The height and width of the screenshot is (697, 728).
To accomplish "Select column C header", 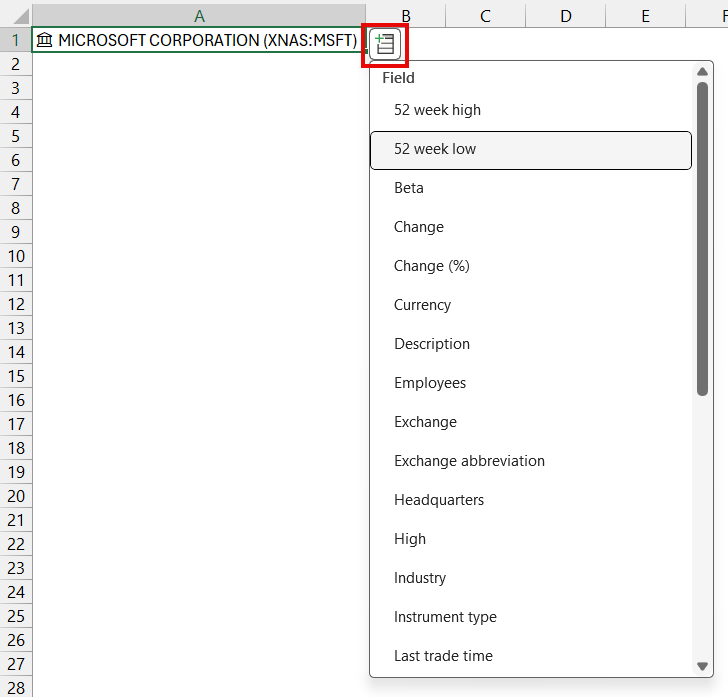I will coord(486,16).
